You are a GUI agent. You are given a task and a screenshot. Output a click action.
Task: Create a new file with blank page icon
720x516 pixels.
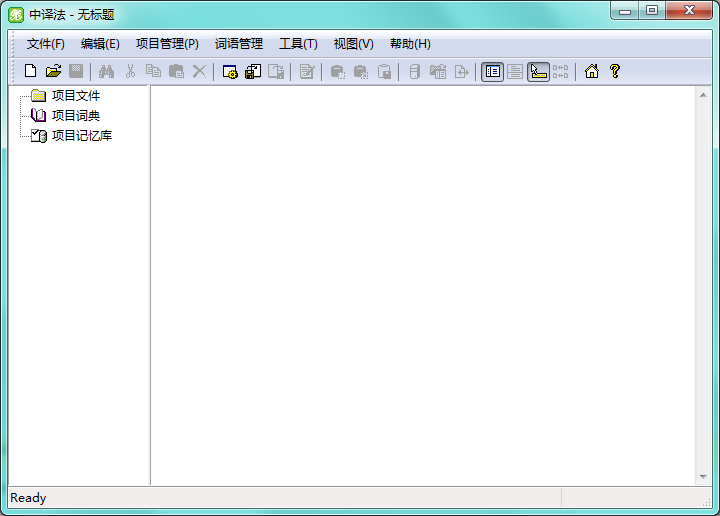point(30,71)
